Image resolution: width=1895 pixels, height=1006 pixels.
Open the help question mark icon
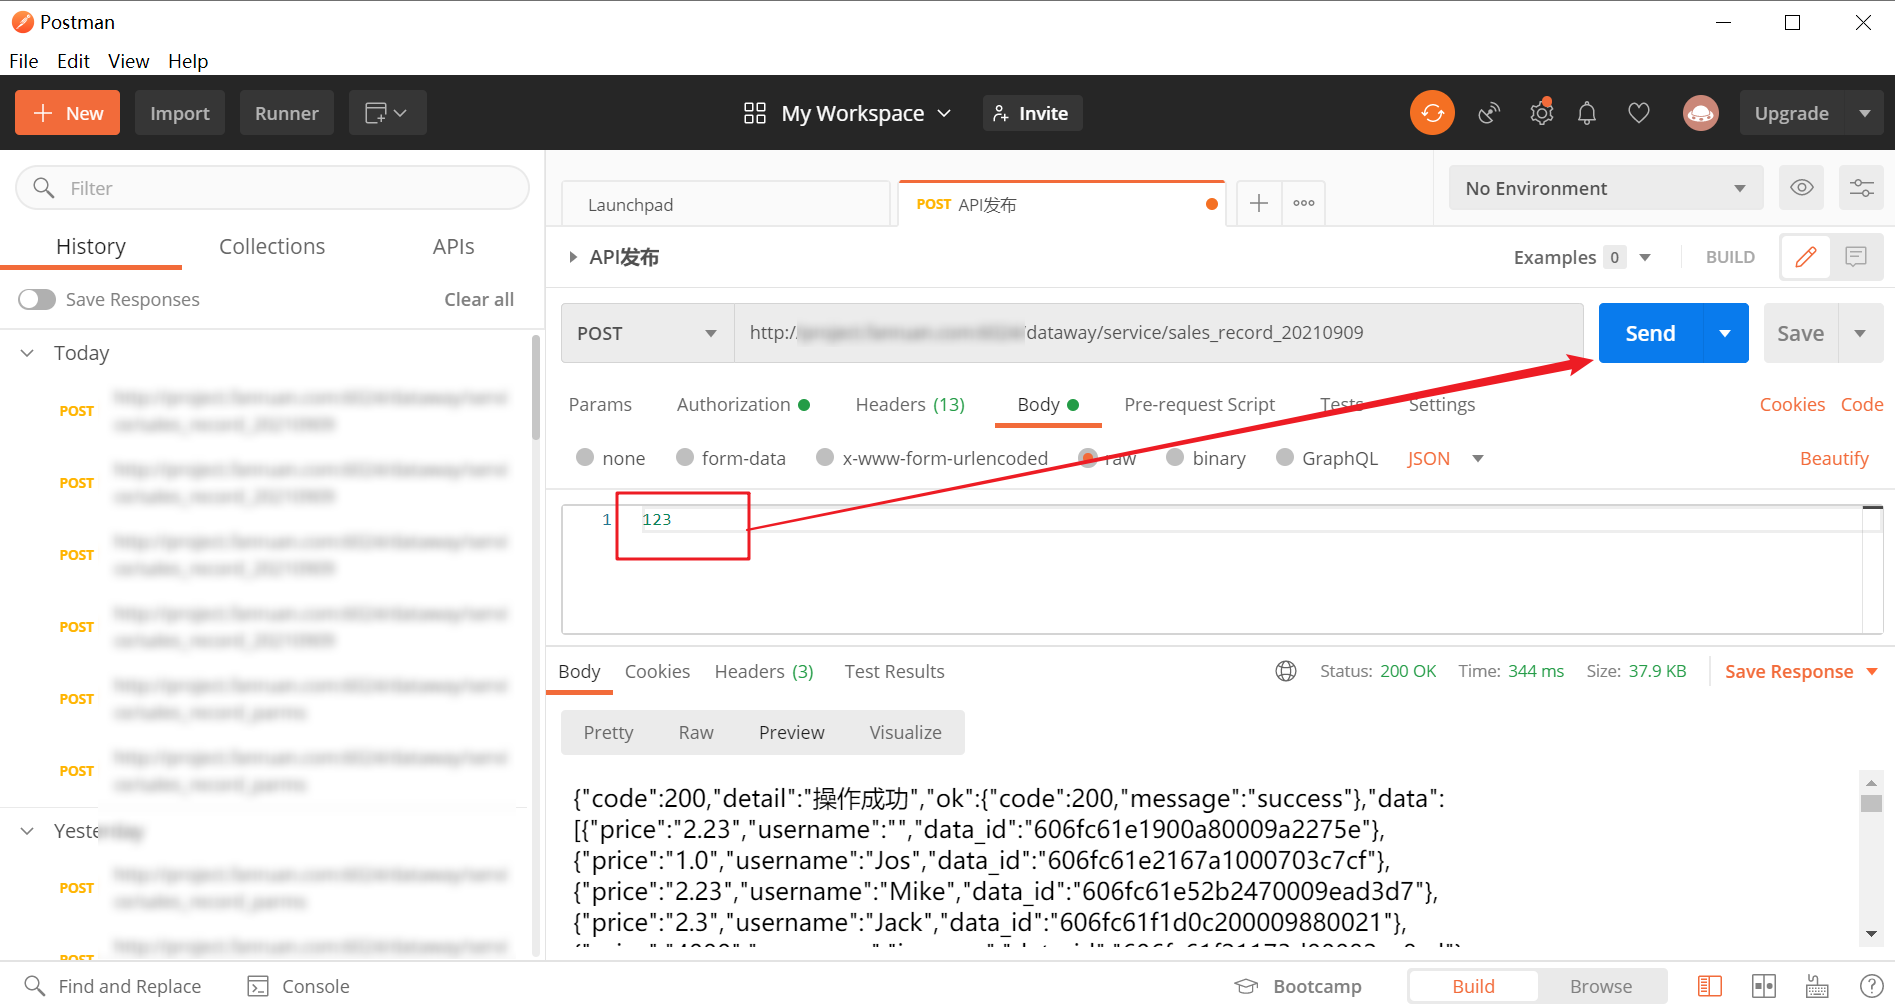[x=1871, y=986]
